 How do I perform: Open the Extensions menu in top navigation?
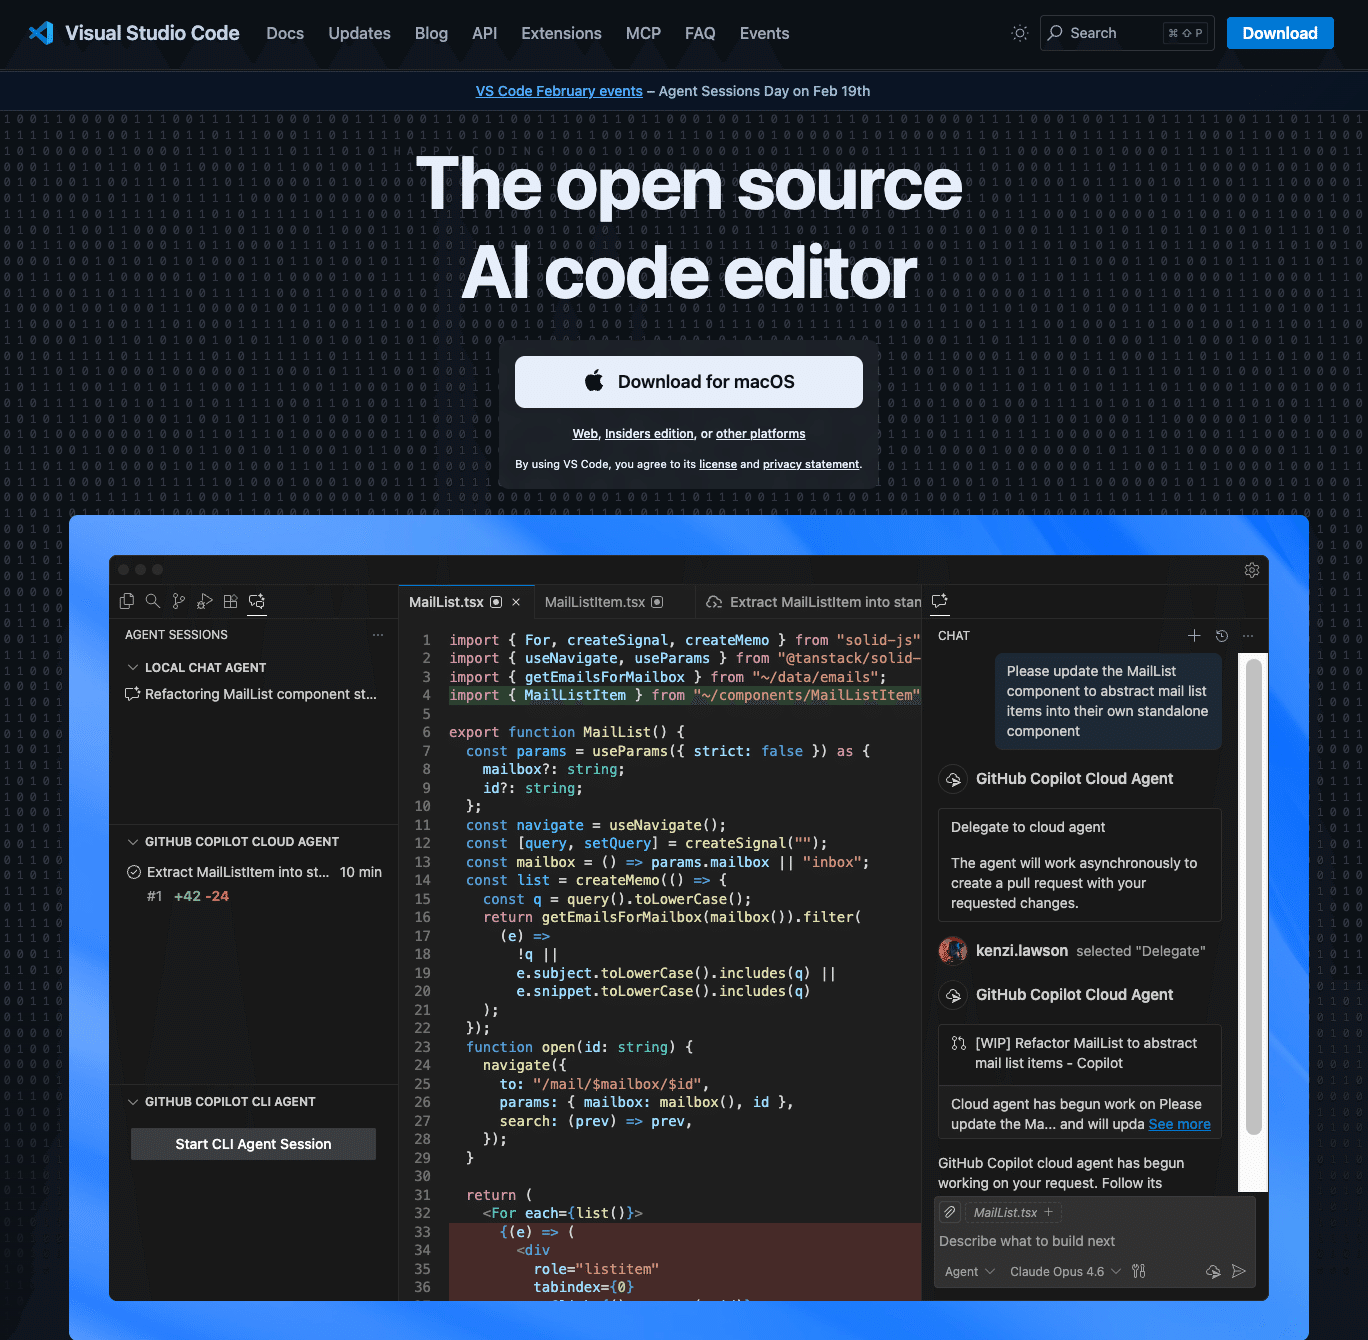(x=561, y=33)
